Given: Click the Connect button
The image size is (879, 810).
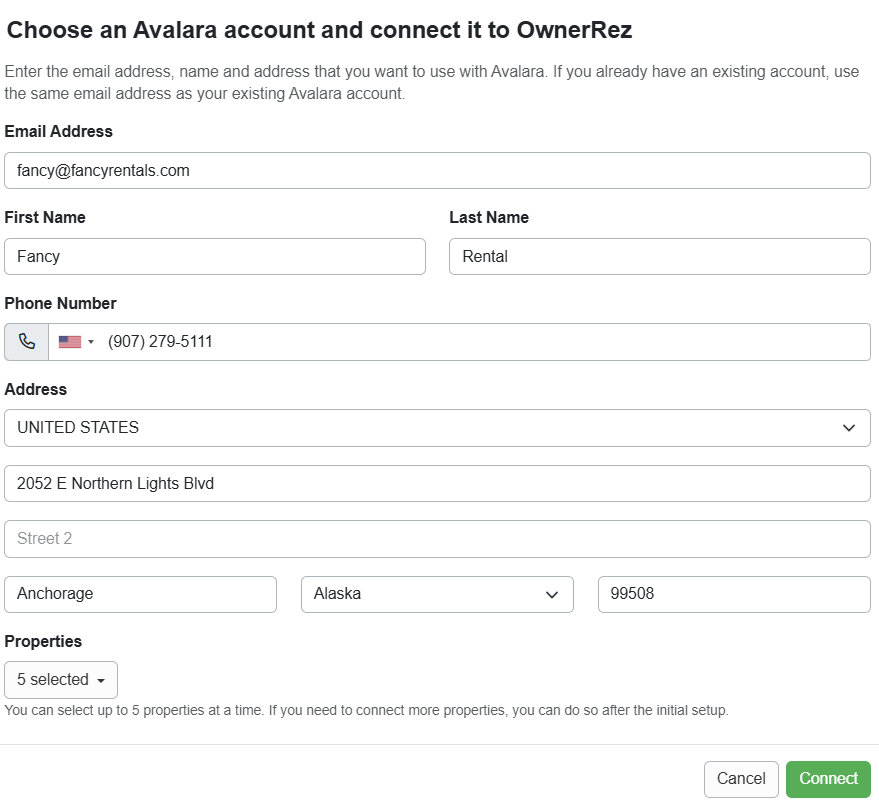Looking at the screenshot, I should (x=828, y=779).
